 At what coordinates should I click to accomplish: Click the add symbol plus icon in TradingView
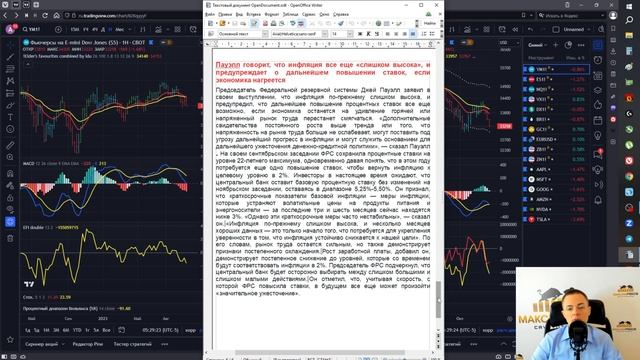coord(58,29)
